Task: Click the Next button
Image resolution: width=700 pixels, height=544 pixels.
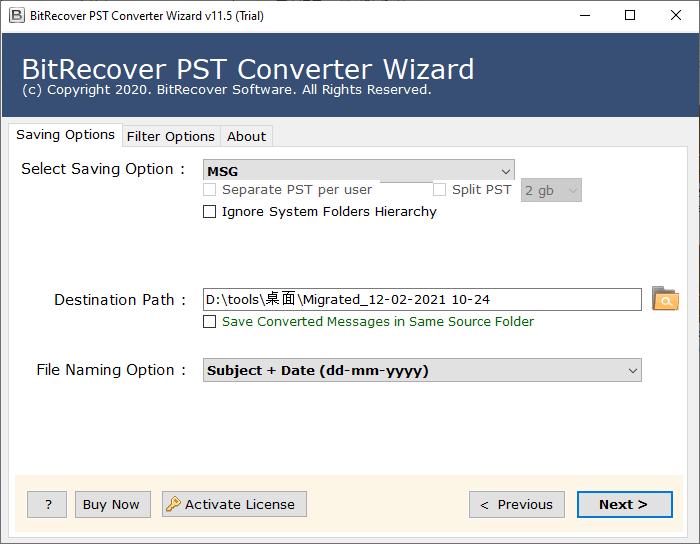Action: [625, 505]
